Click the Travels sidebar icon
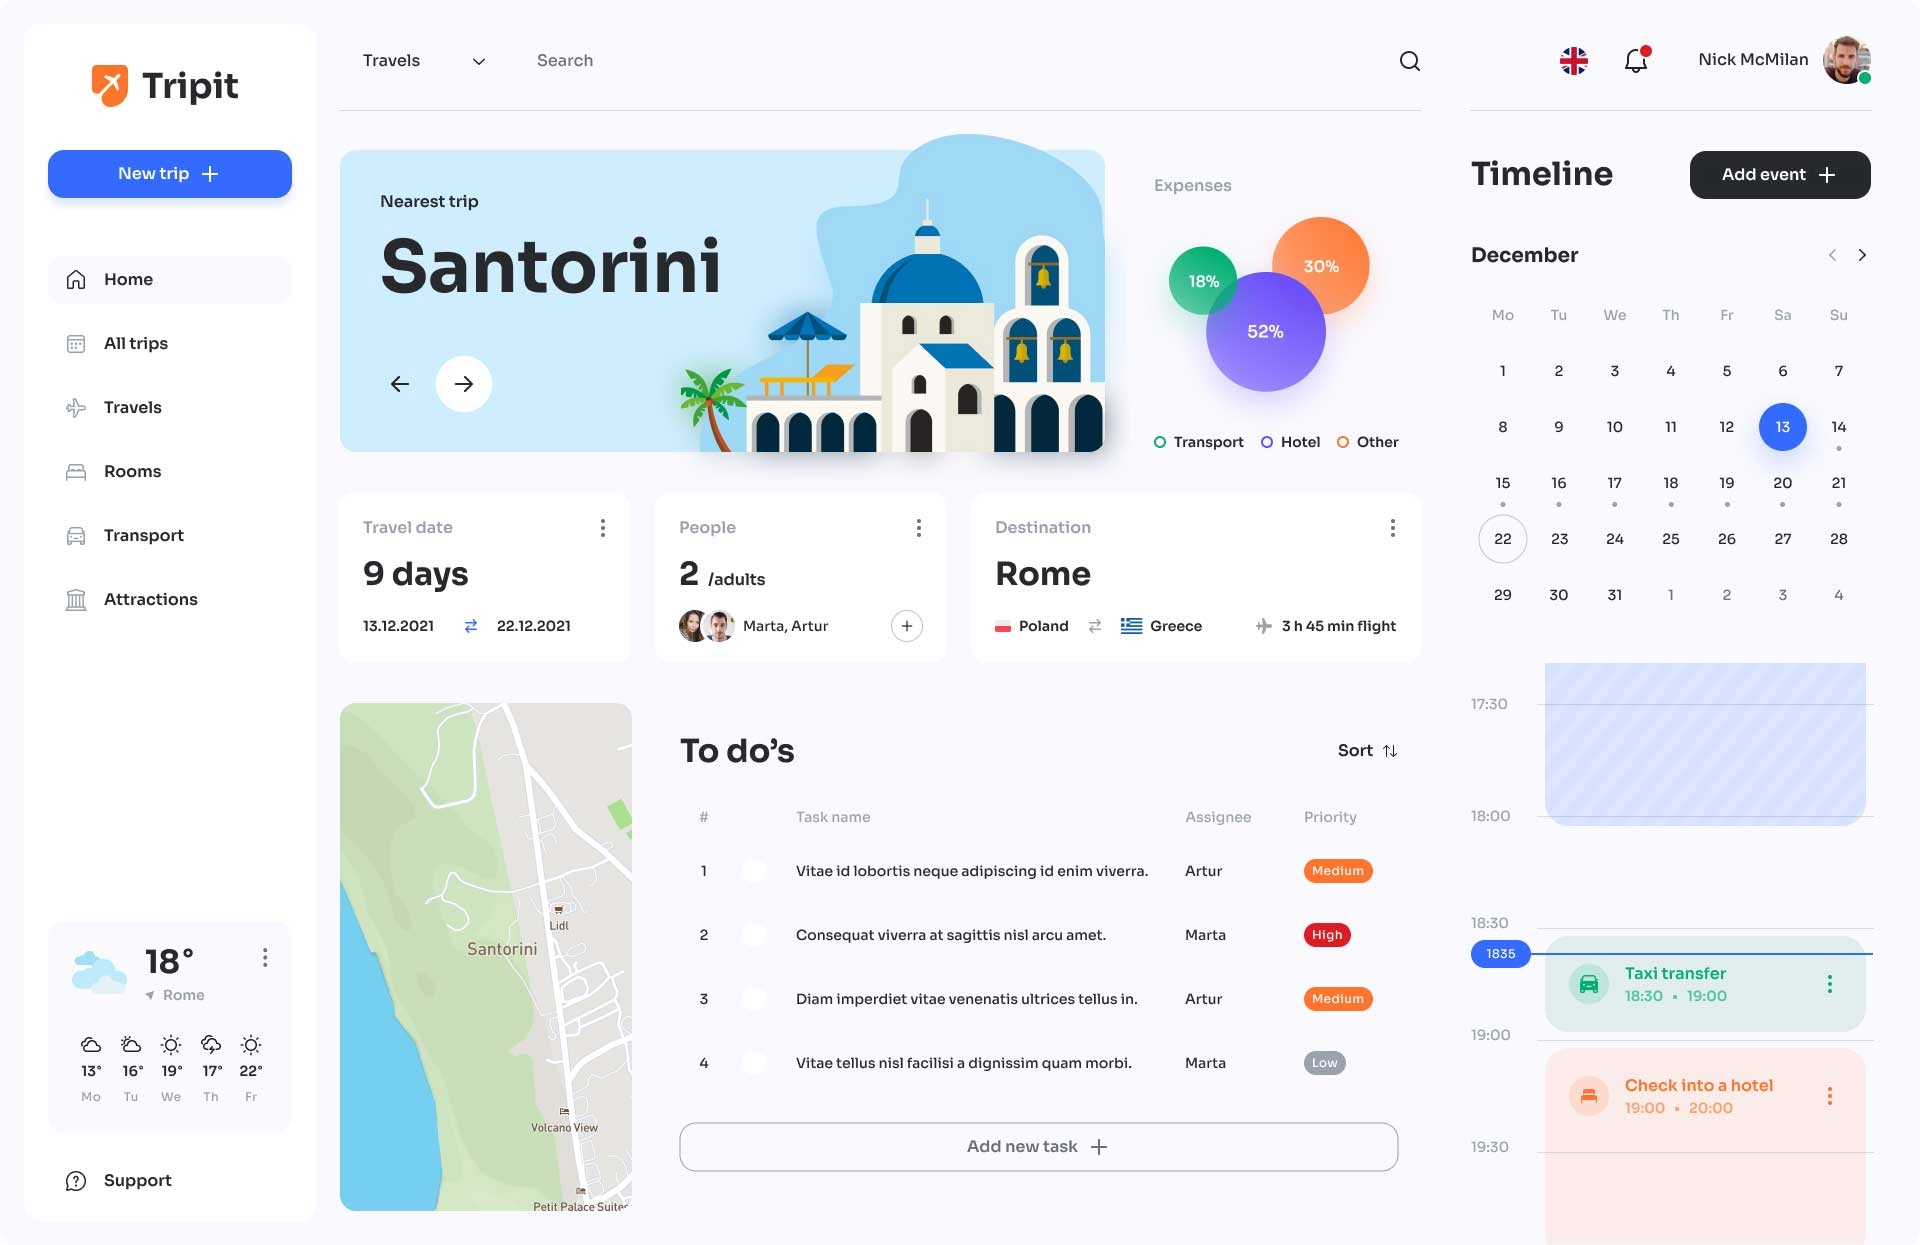The height and width of the screenshot is (1245, 1920). click(76, 406)
